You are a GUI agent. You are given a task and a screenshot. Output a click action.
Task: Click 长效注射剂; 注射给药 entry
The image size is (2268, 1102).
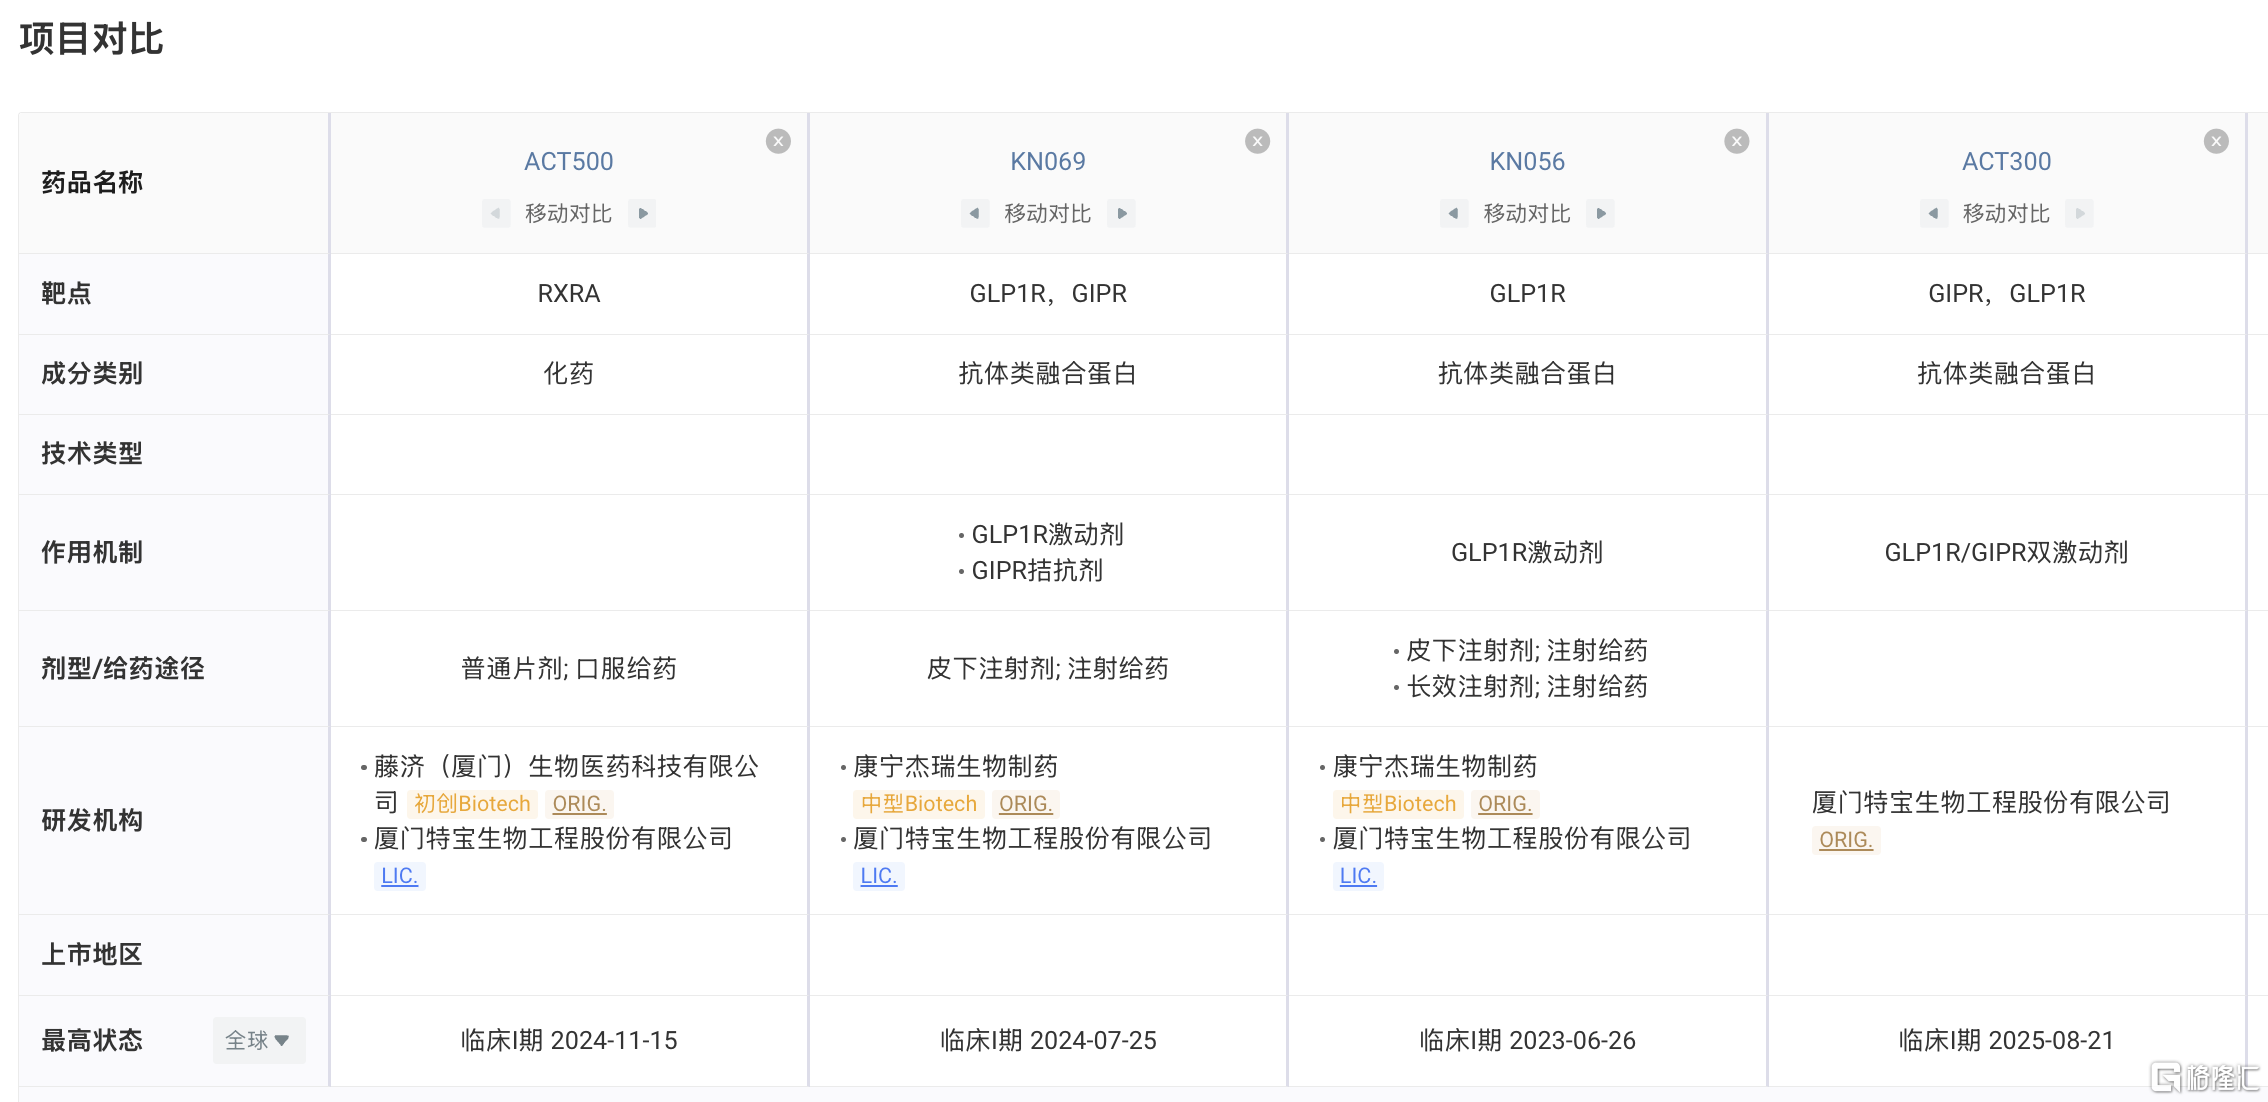[x=1527, y=686]
